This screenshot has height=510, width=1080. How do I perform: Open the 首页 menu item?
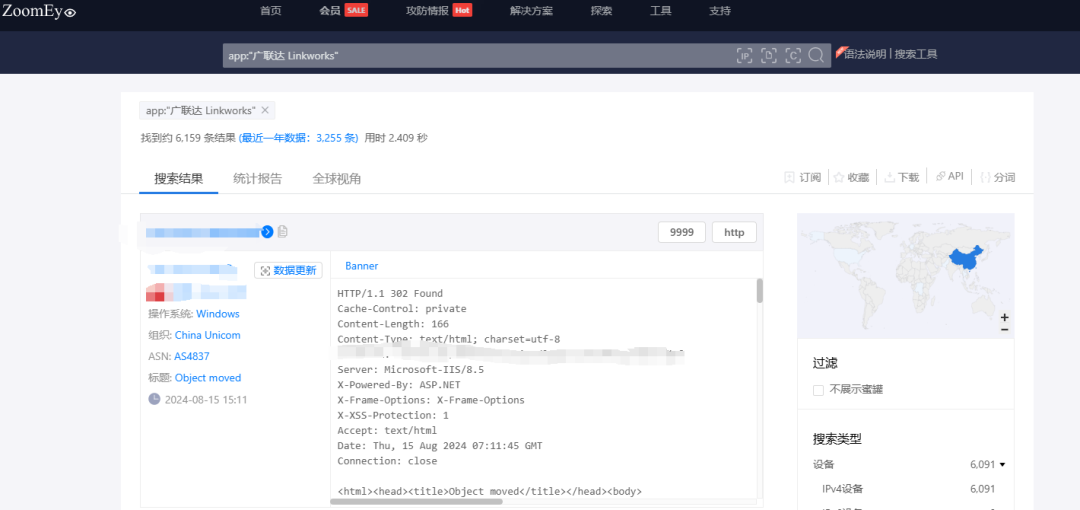pyautogui.click(x=271, y=11)
